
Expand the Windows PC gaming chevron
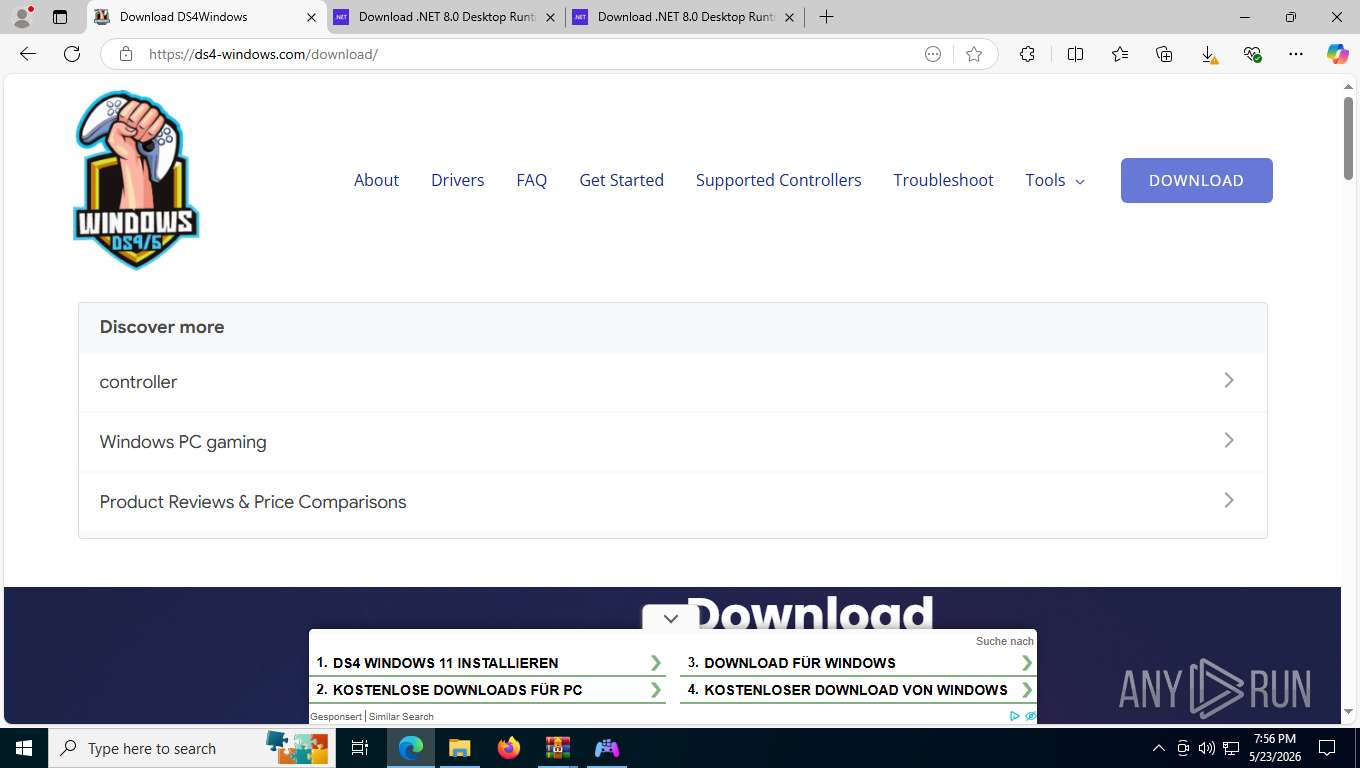point(1229,440)
